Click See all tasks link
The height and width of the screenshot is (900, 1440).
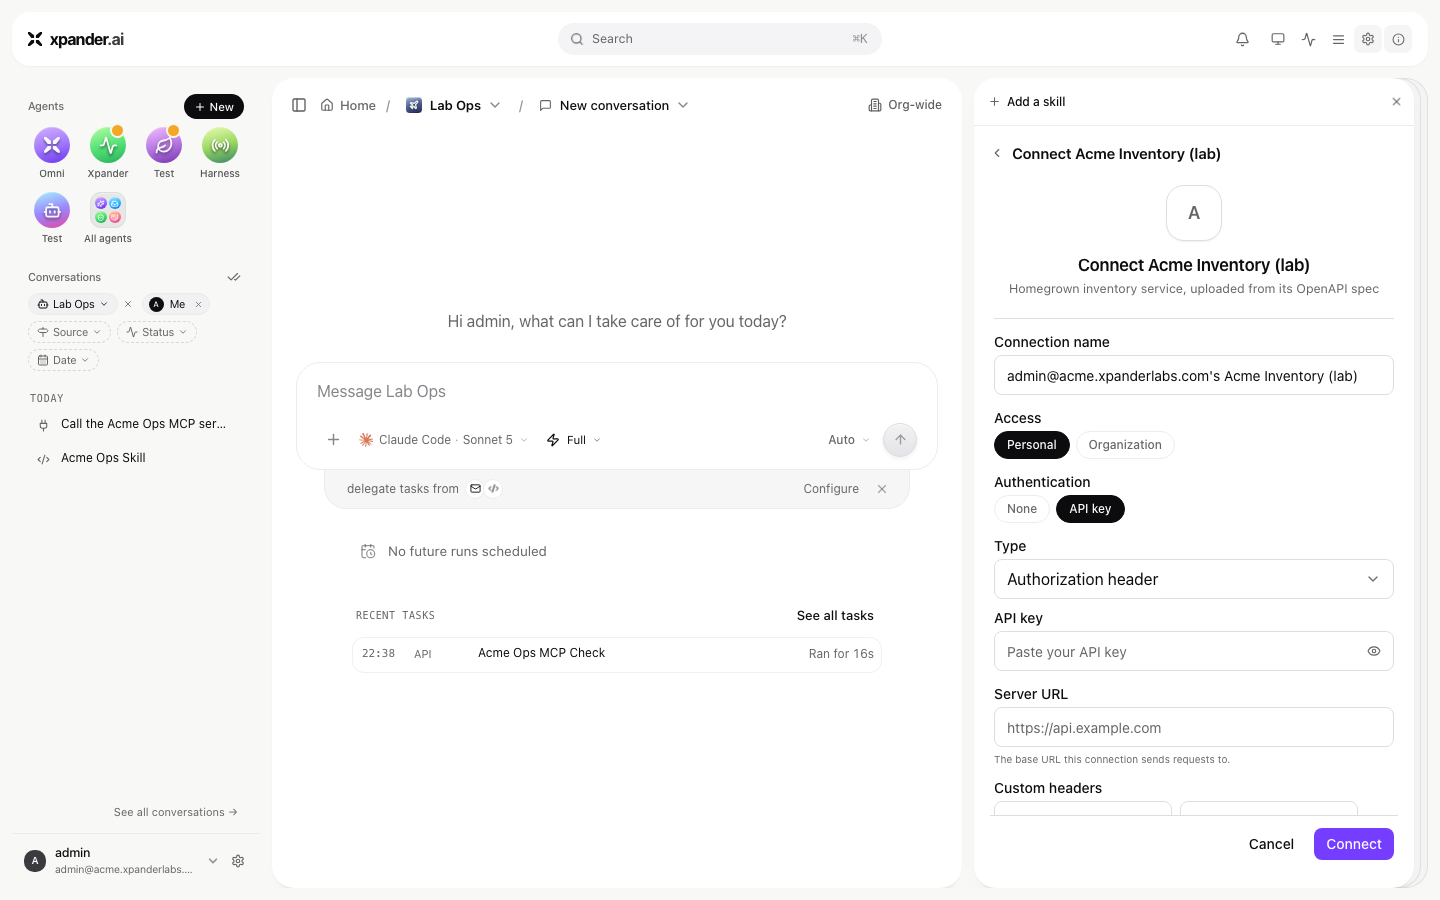point(835,615)
